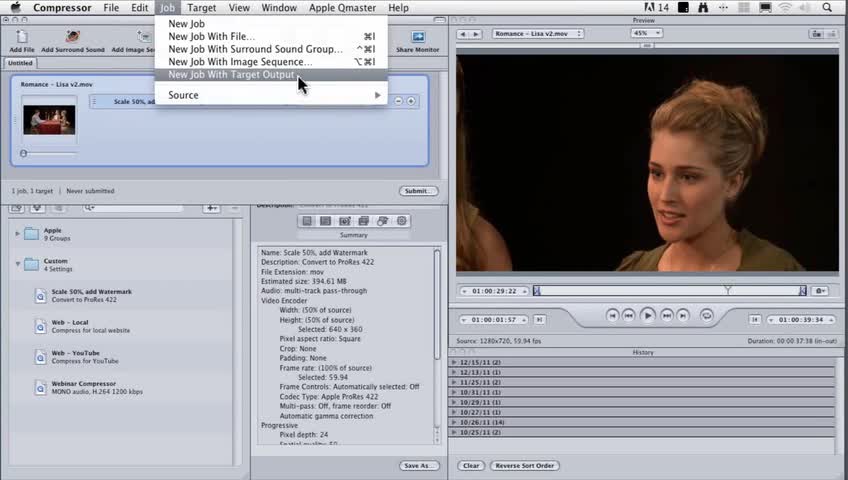Viewport: 848px width, 480px height.
Task: Click the Save As button
Action: [x=419, y=465]
